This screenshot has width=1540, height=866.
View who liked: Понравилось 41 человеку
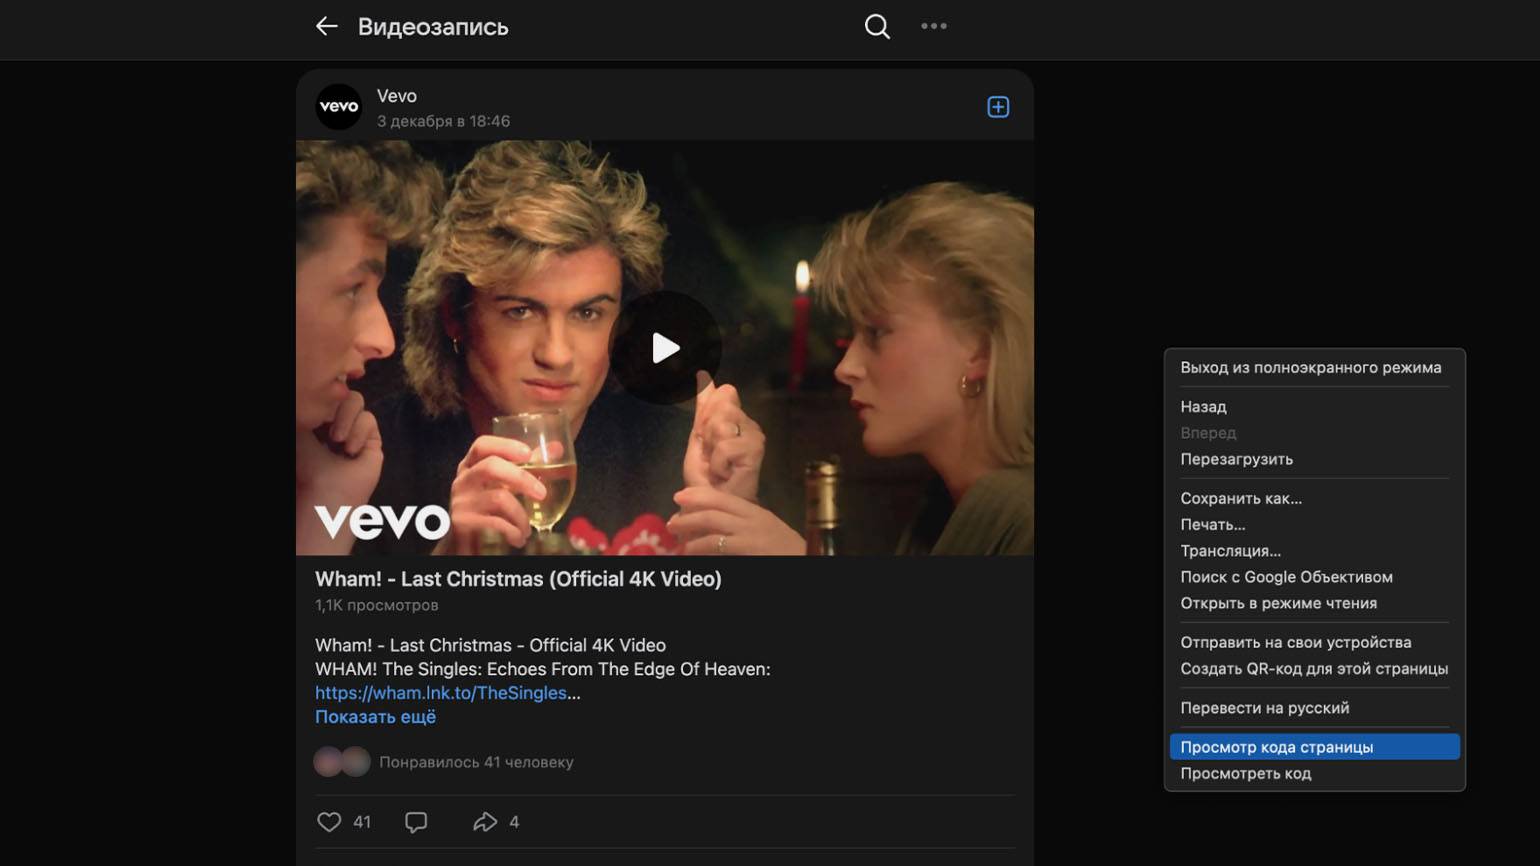476,762
